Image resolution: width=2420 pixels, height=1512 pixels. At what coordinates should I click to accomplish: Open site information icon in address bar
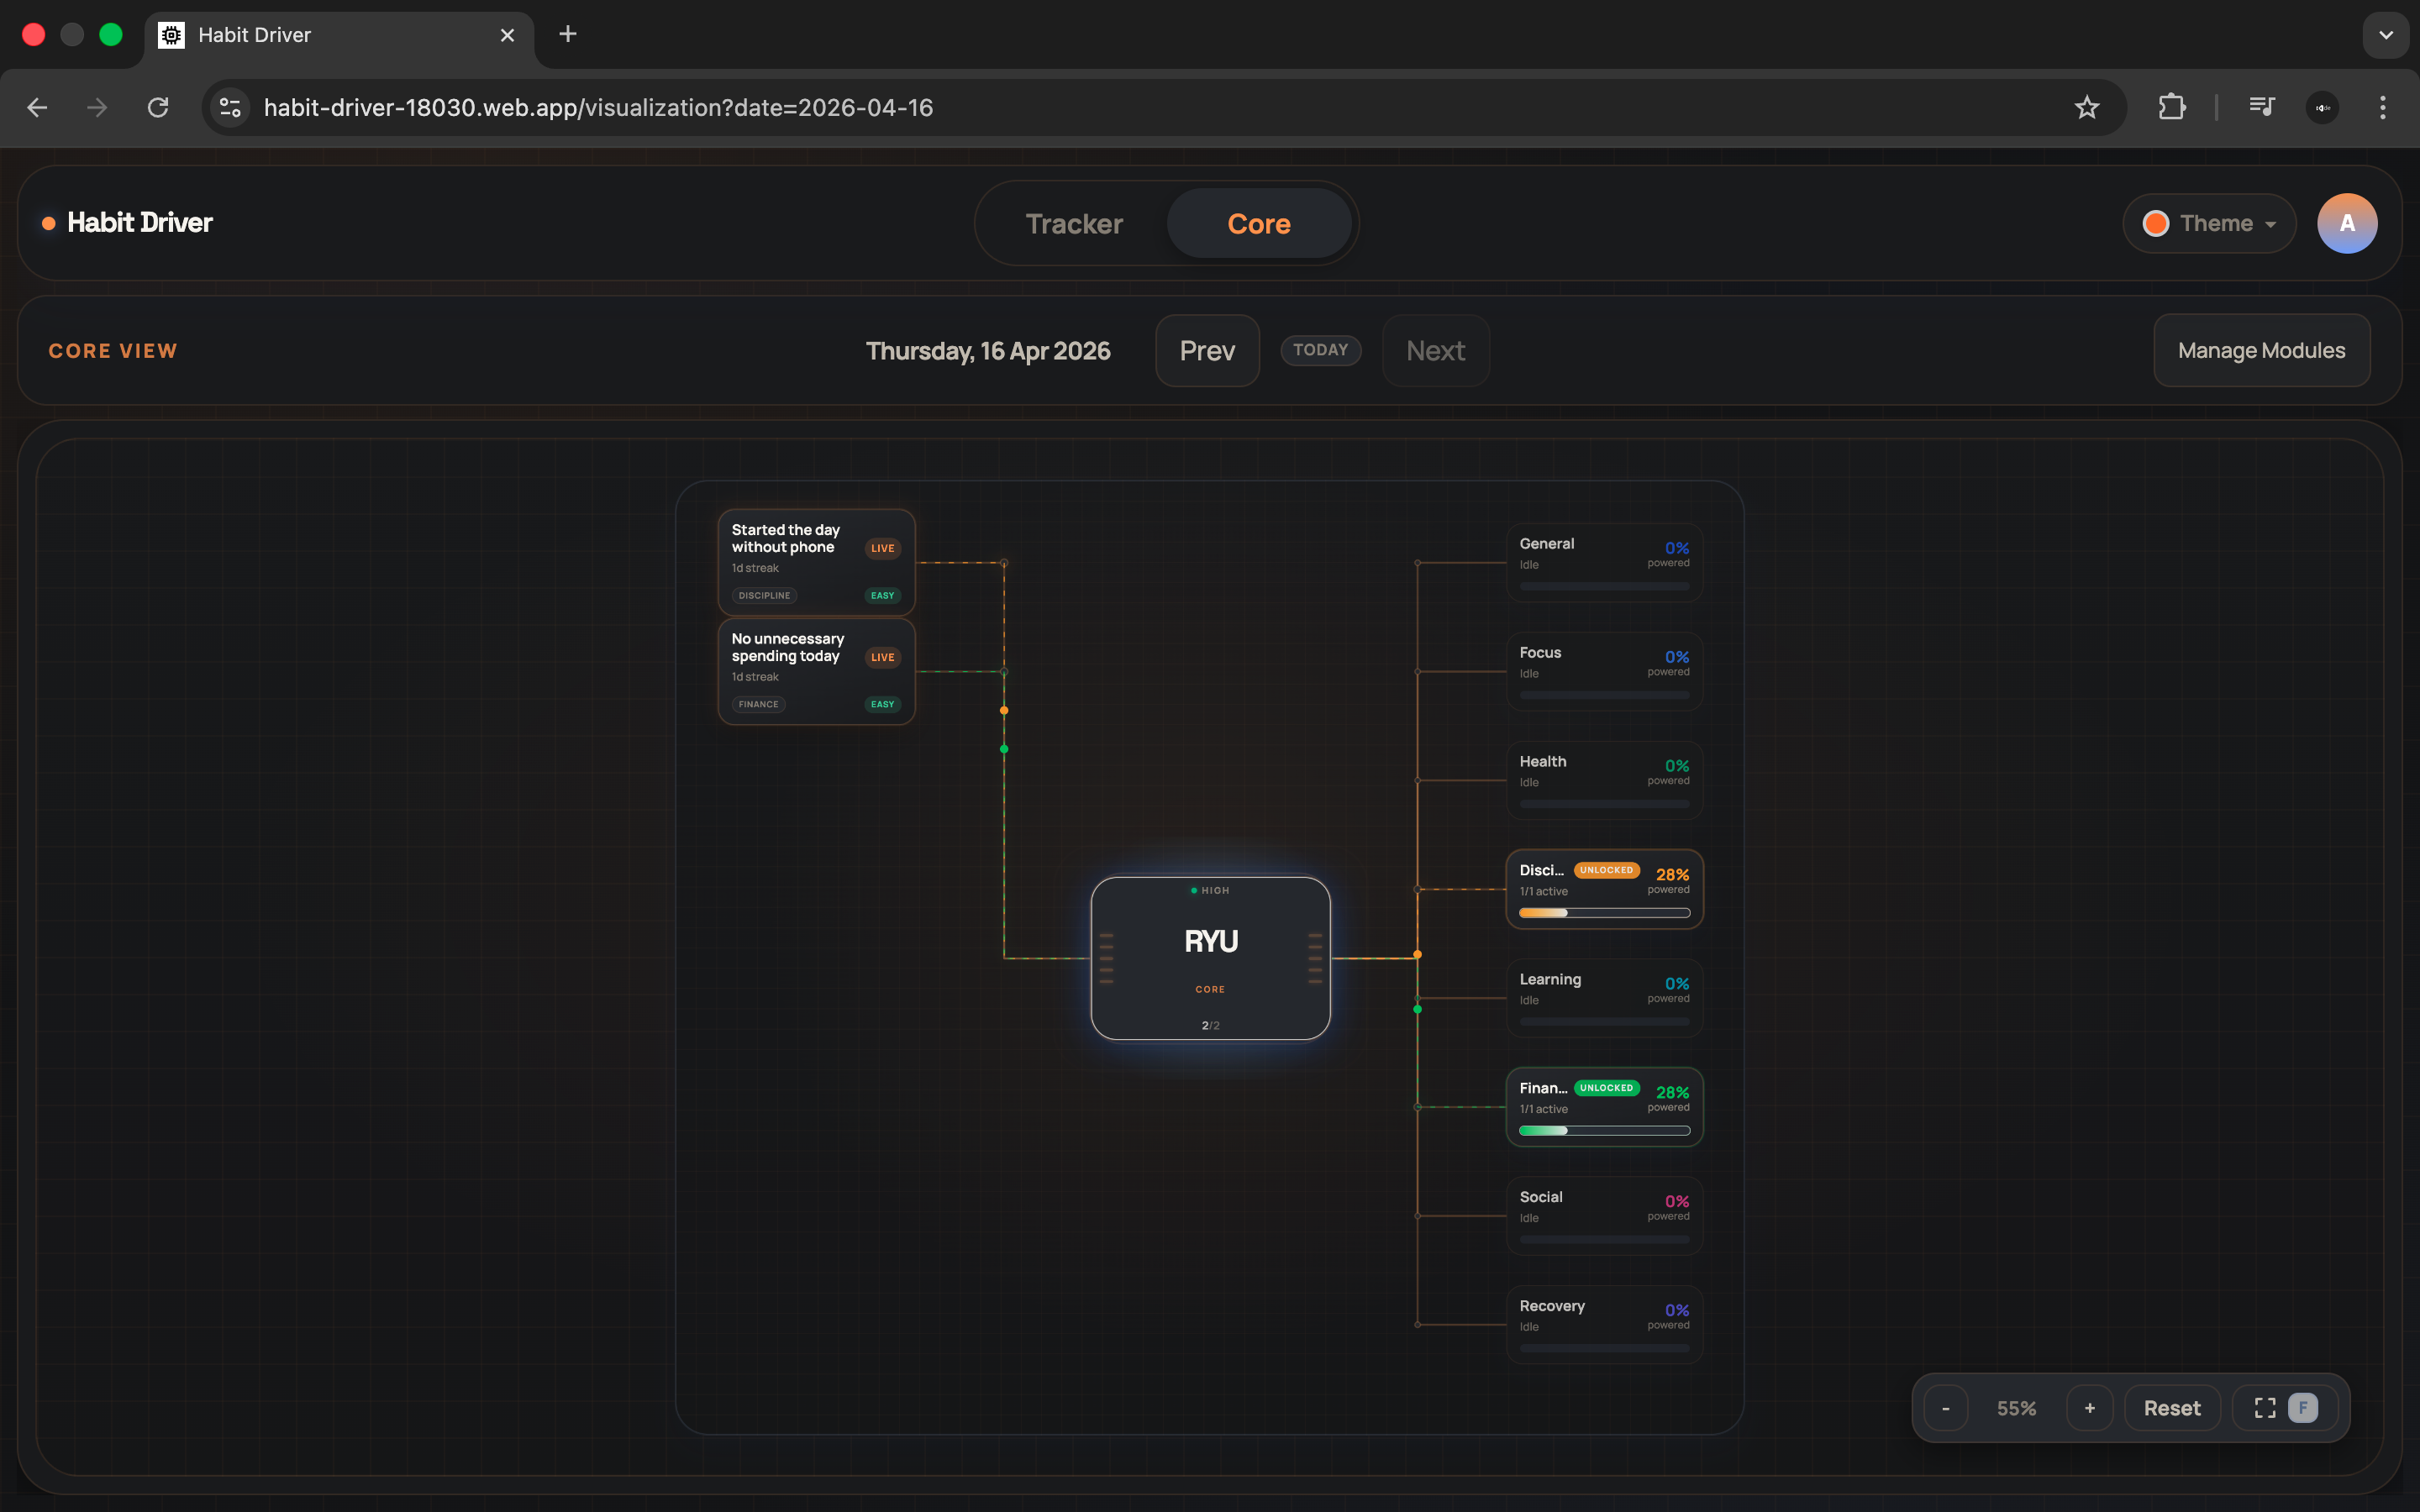tap(231, 107)
